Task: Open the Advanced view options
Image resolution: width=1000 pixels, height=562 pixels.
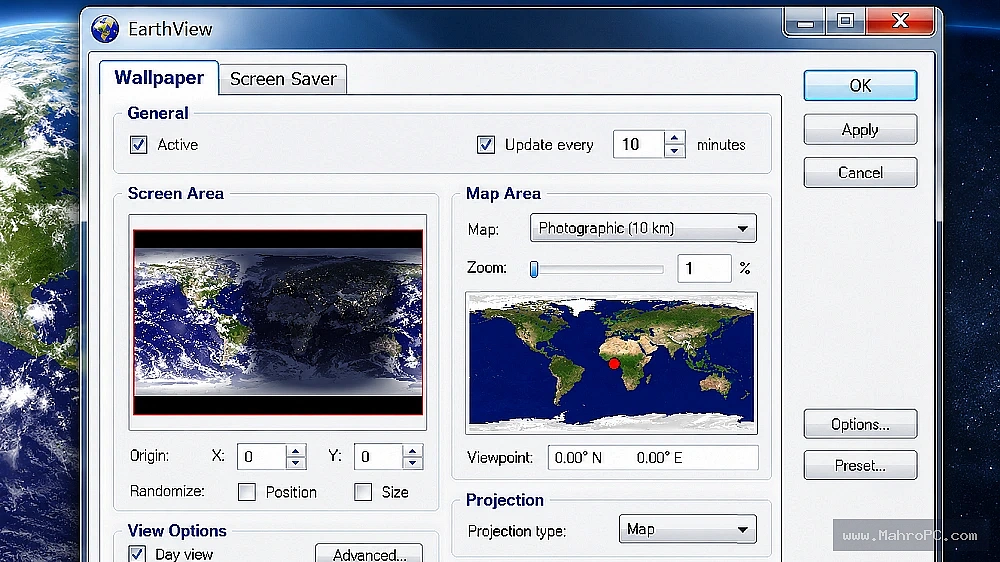Action: [x=369, y=553]
